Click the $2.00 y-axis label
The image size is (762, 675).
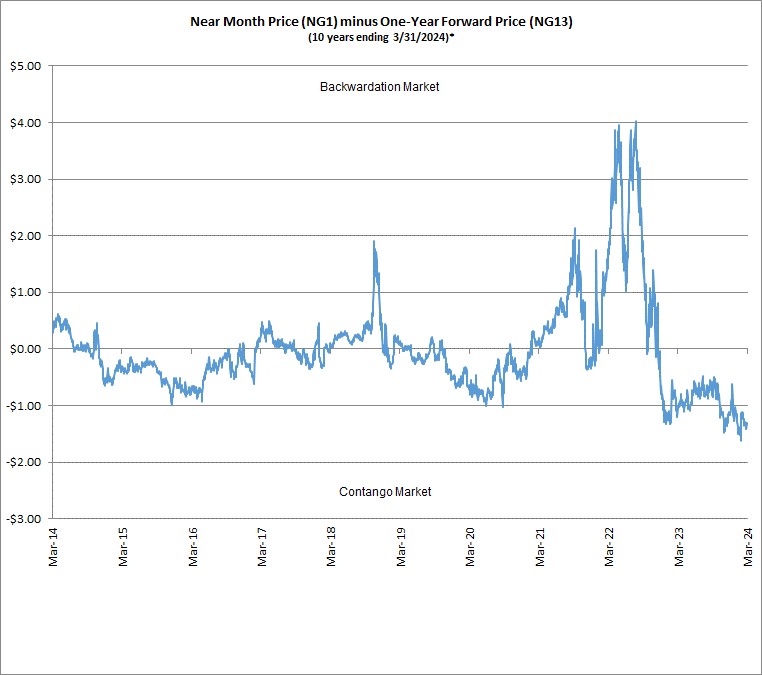pos(26,236)
